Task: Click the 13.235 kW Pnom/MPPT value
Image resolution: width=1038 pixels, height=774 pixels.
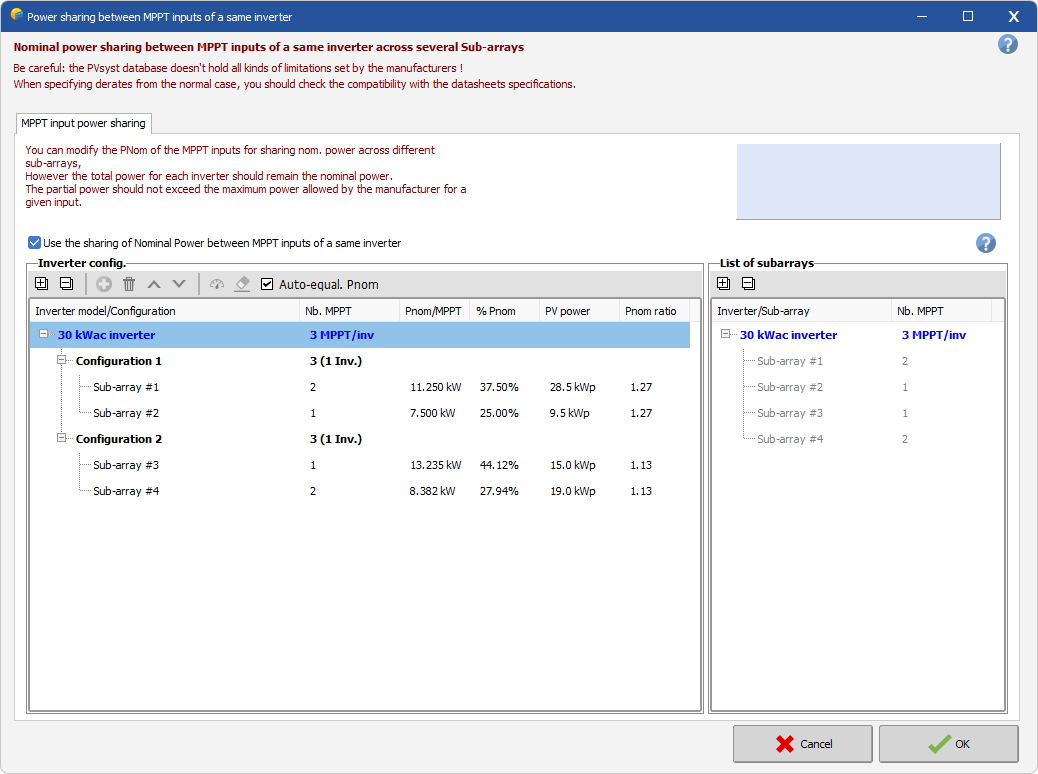Action: tap(436, 465)
